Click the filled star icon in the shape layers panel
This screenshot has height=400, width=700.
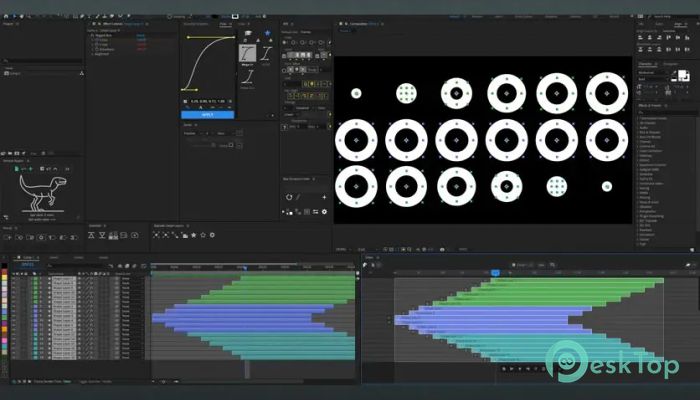(194, 235)
